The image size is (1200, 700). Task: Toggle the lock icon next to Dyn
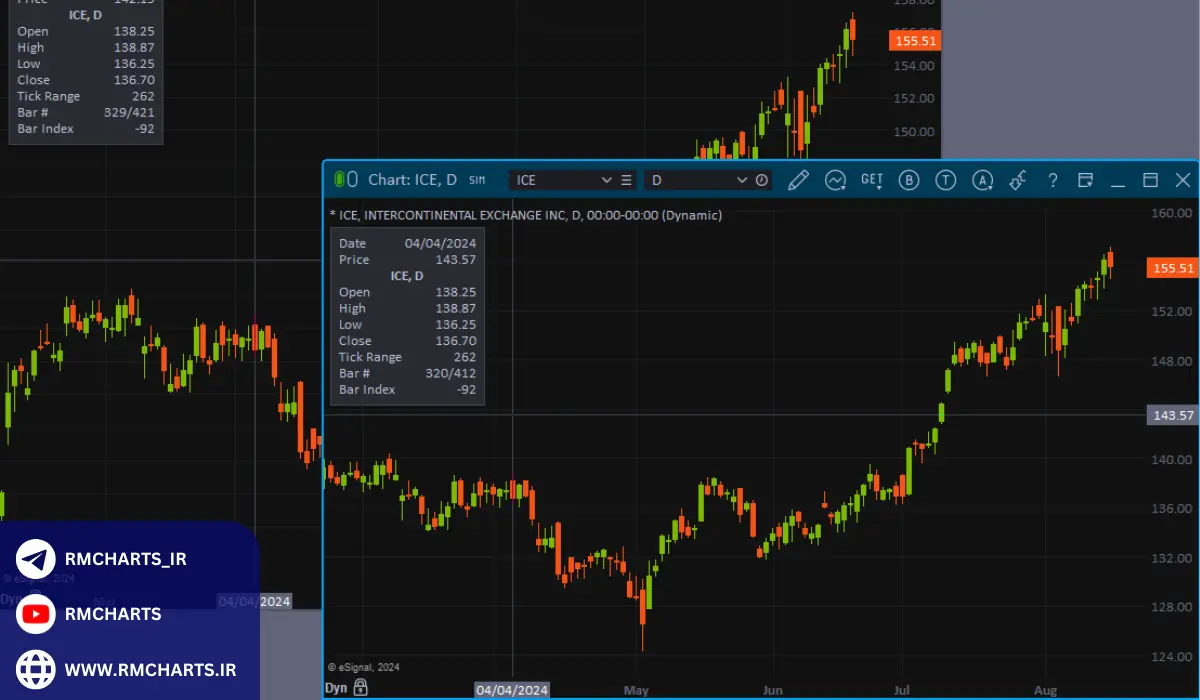tap(360, 688)
